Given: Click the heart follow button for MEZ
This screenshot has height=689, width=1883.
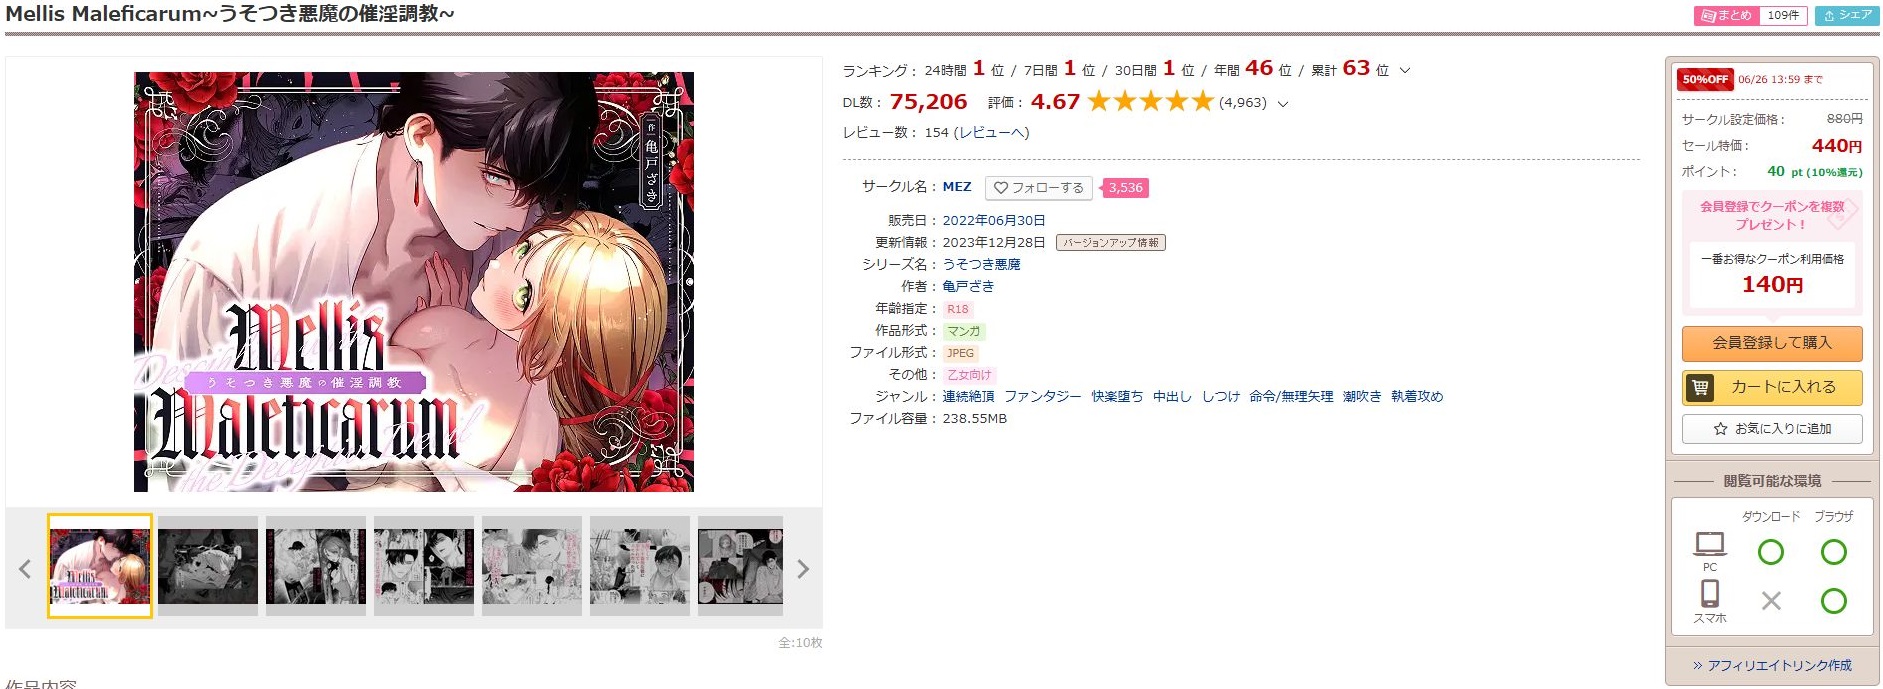Looking at the screenshot, I should click(x=1038, y=188).
